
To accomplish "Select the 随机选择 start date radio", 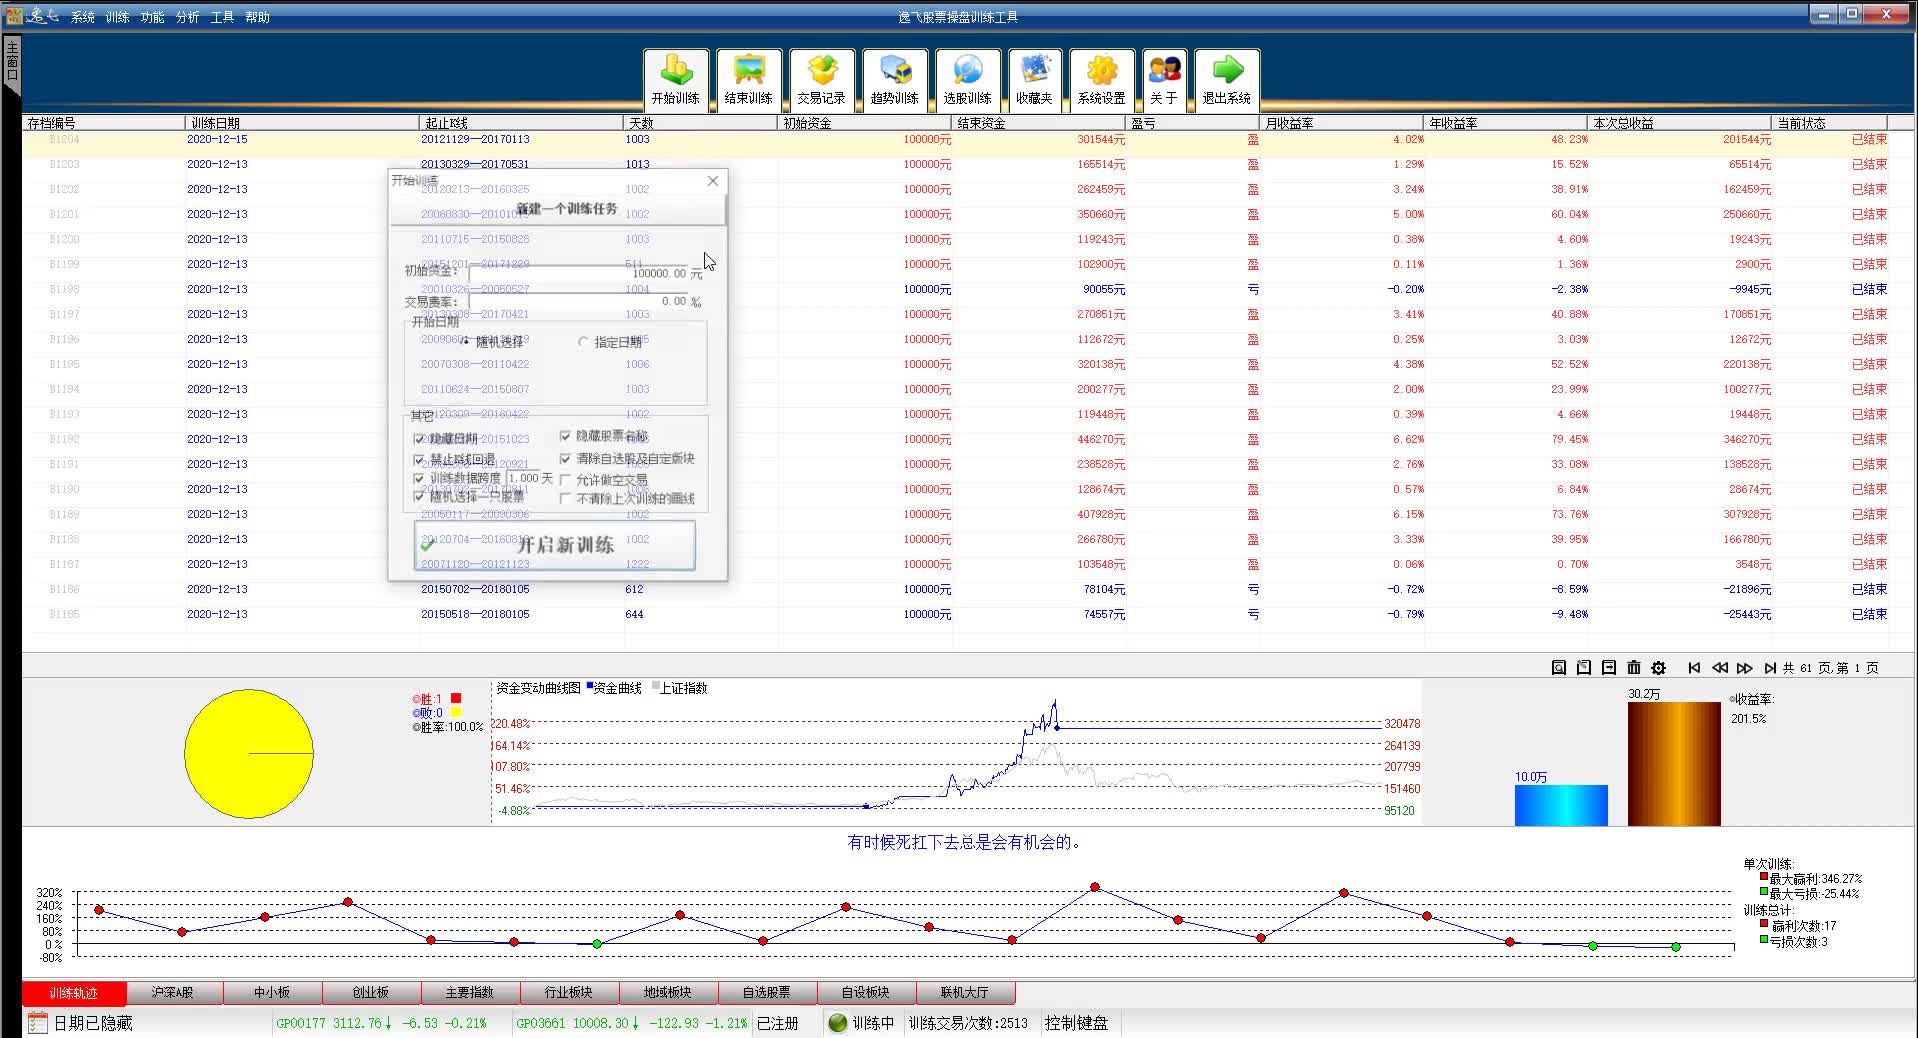I will pyautogui.click(x=466, y=341).
